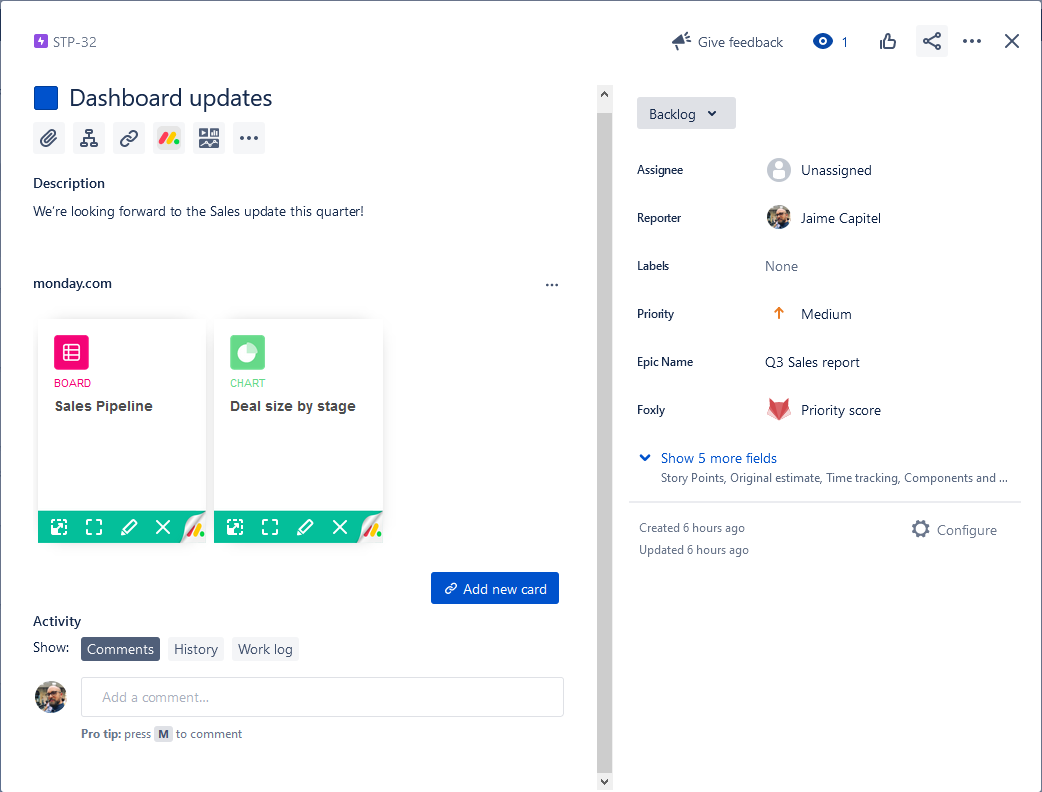Edit the Sales update description text
This screenshot has height=792, width=1042.
coord(198,211)
